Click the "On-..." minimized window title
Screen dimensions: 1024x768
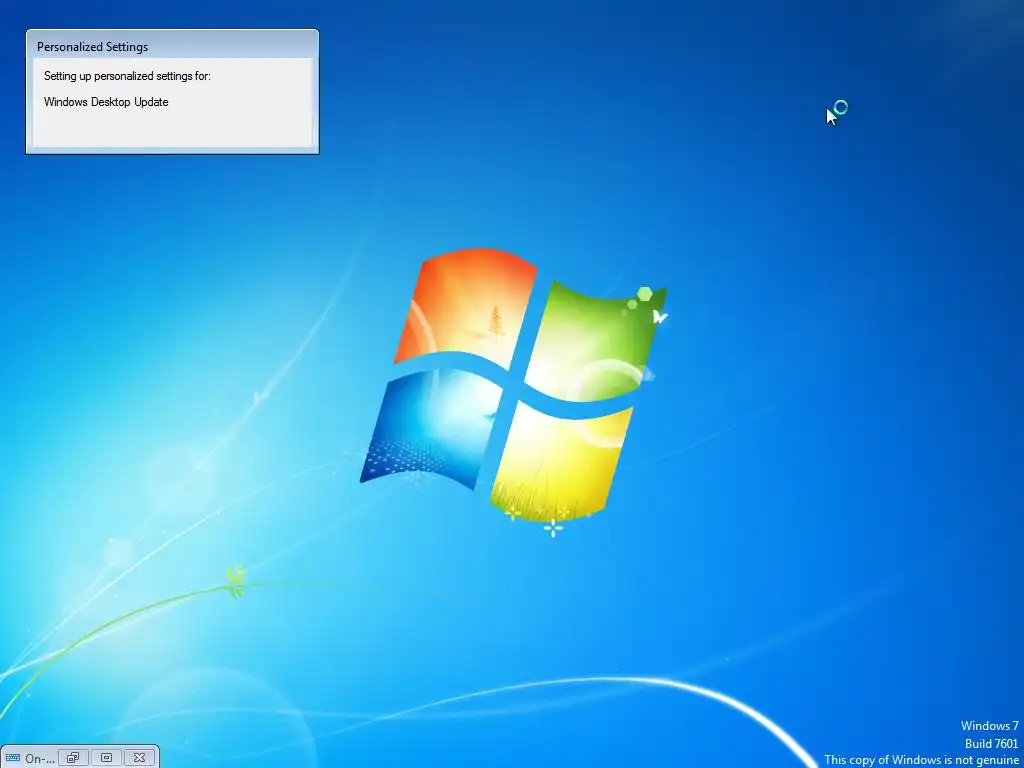pos(40,758)
